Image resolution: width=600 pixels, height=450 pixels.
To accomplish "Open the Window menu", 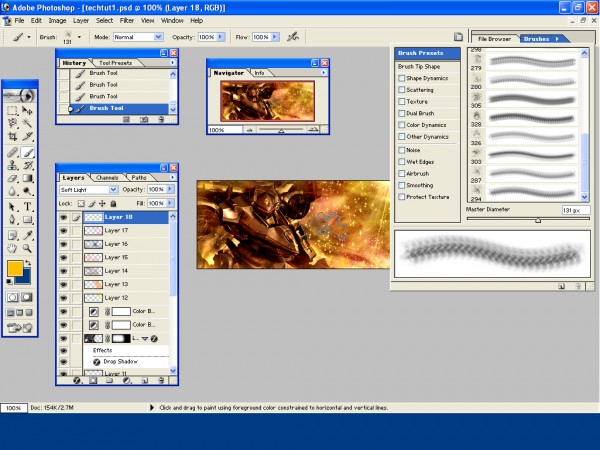I will click(x=172, y=21).
